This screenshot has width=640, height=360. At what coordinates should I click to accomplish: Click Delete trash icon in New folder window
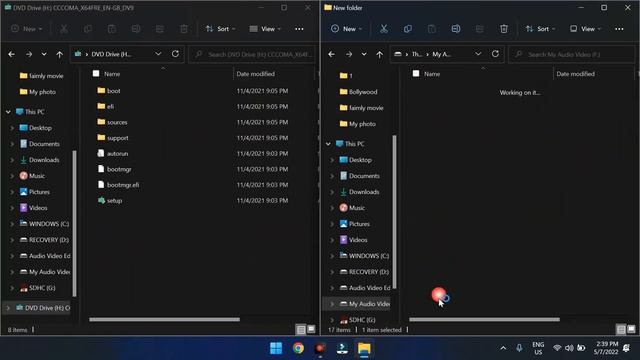click(504, 29)
